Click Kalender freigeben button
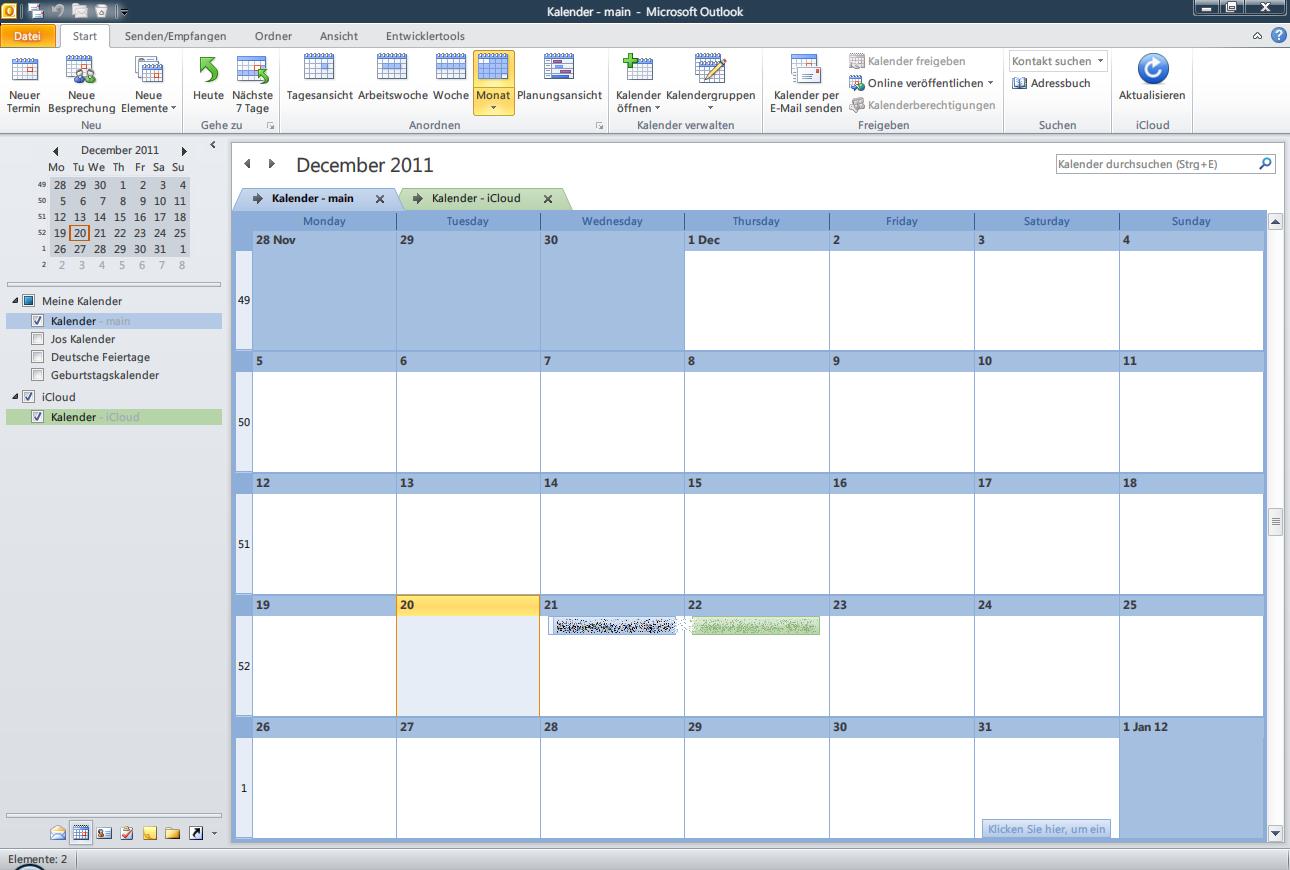The width and height of the screenshot is (1290, 870). coord(907,61)
